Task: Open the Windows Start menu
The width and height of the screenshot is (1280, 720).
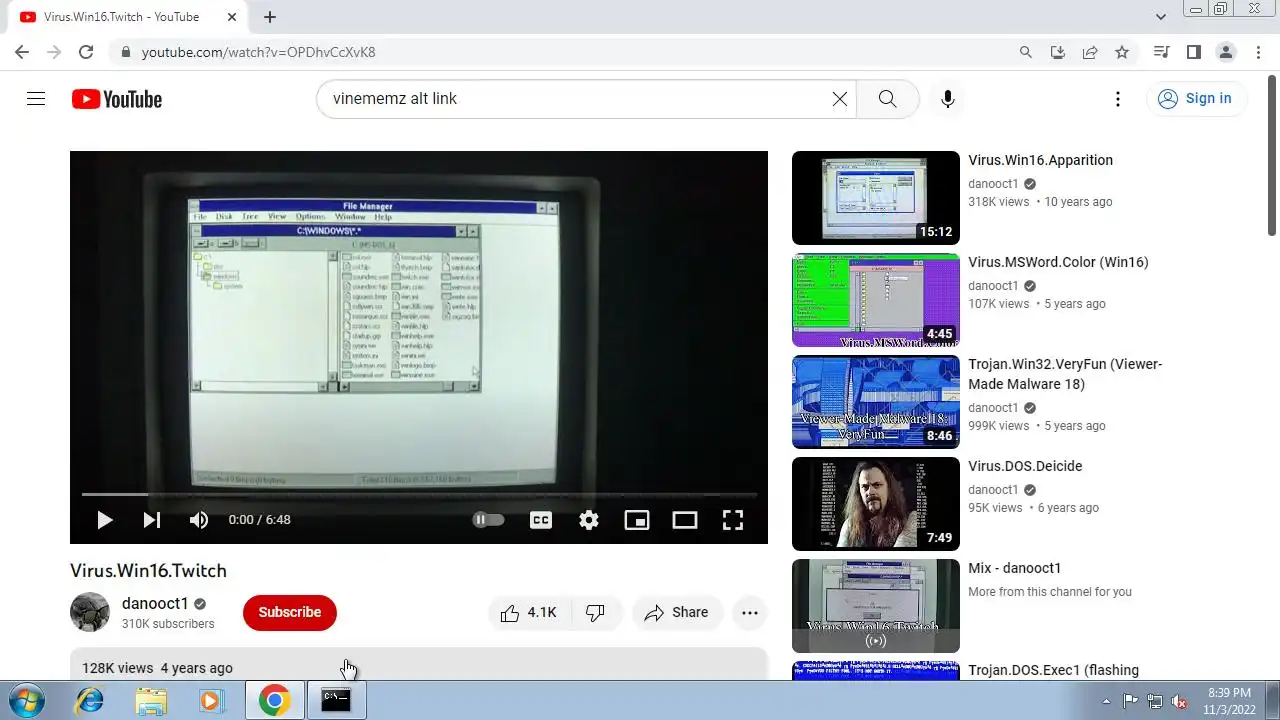Action: pyautogui.click(x=27, y=700)
